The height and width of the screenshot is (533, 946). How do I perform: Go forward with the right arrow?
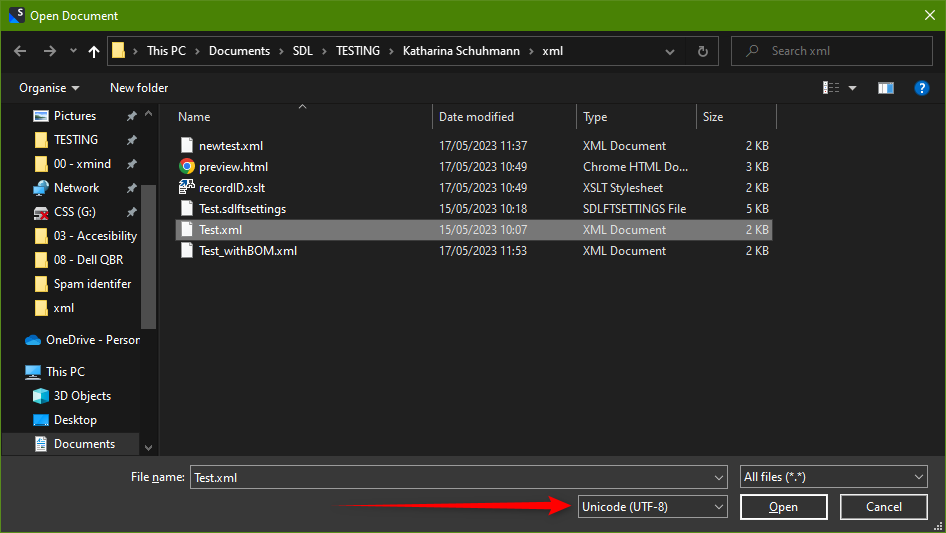click(49, 51)
